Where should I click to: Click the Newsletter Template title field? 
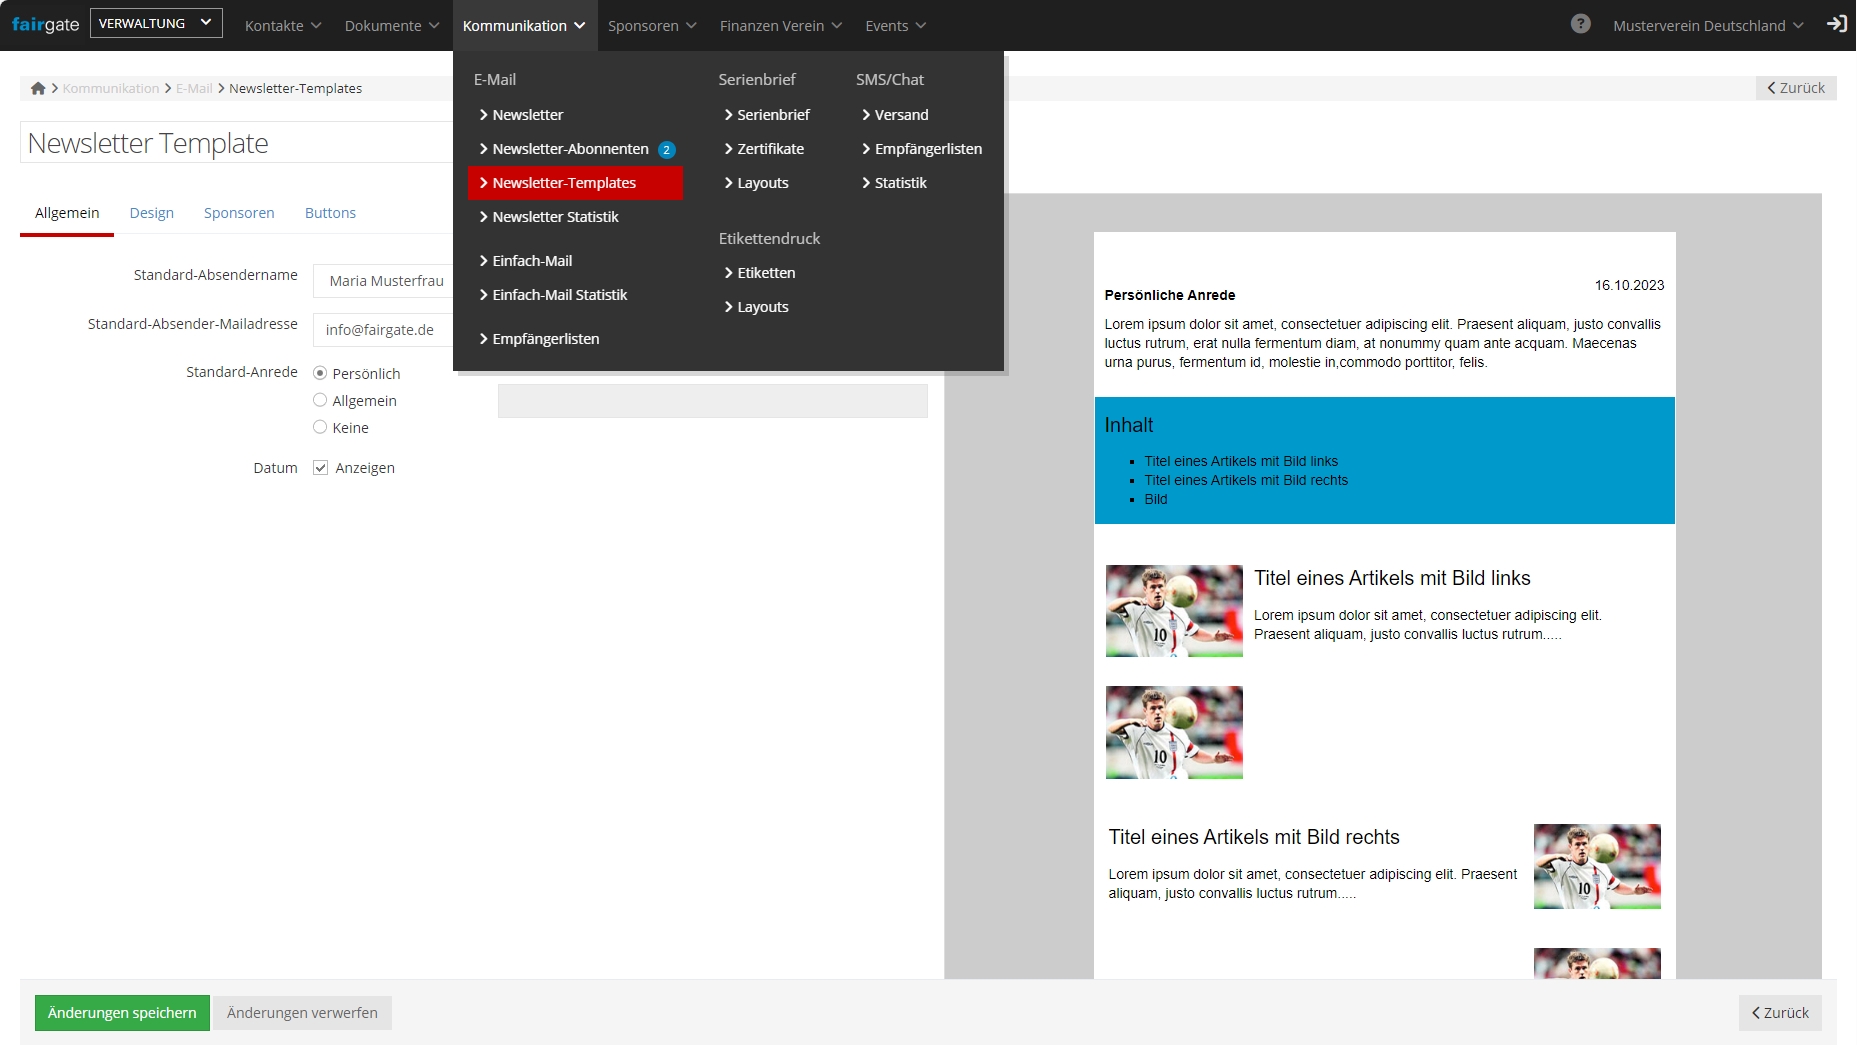[x=238, y=143]
